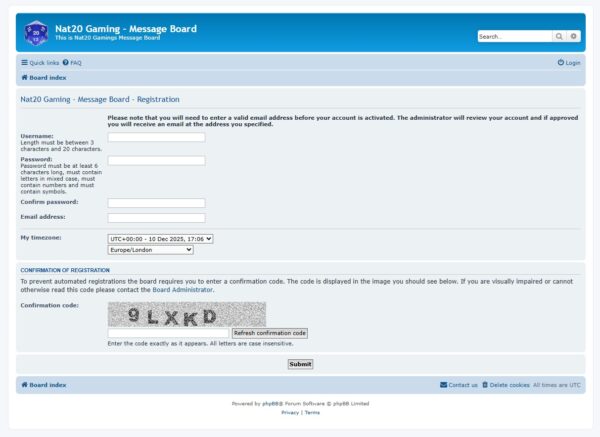The height and width of the screenshot is (437, 600).
Task: Click the Login power icon link
Action: pyautogui.click(x=569, y=62)
